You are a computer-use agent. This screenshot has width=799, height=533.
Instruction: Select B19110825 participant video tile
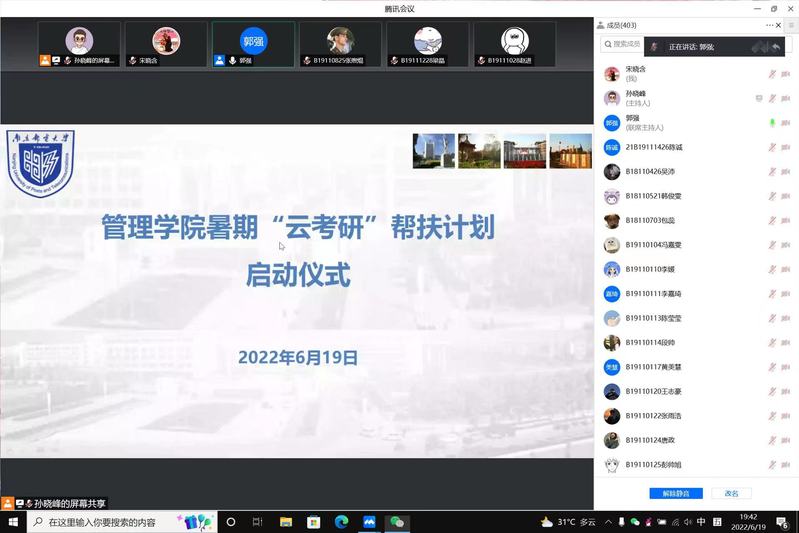pos(341,44)
